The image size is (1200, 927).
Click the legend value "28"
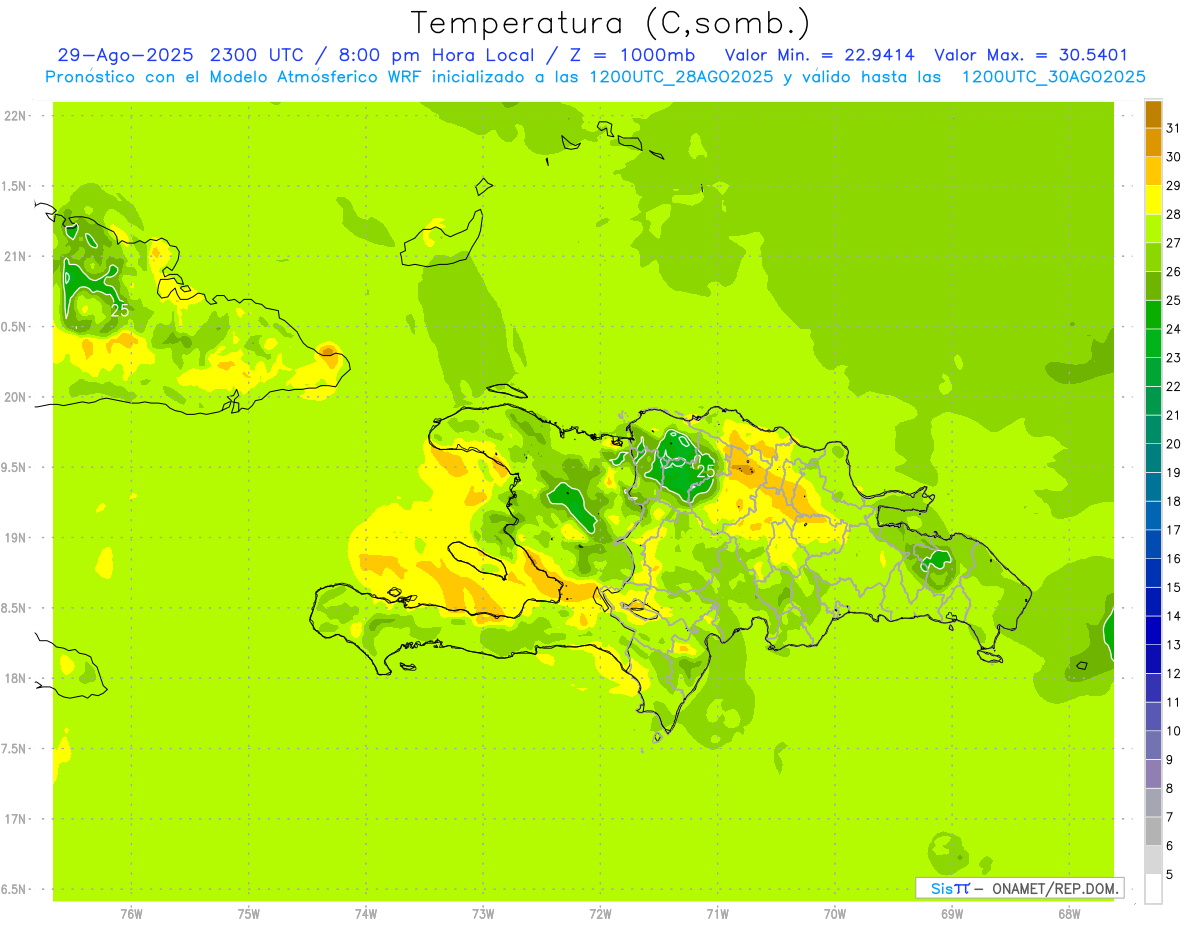pos(1173,214)
